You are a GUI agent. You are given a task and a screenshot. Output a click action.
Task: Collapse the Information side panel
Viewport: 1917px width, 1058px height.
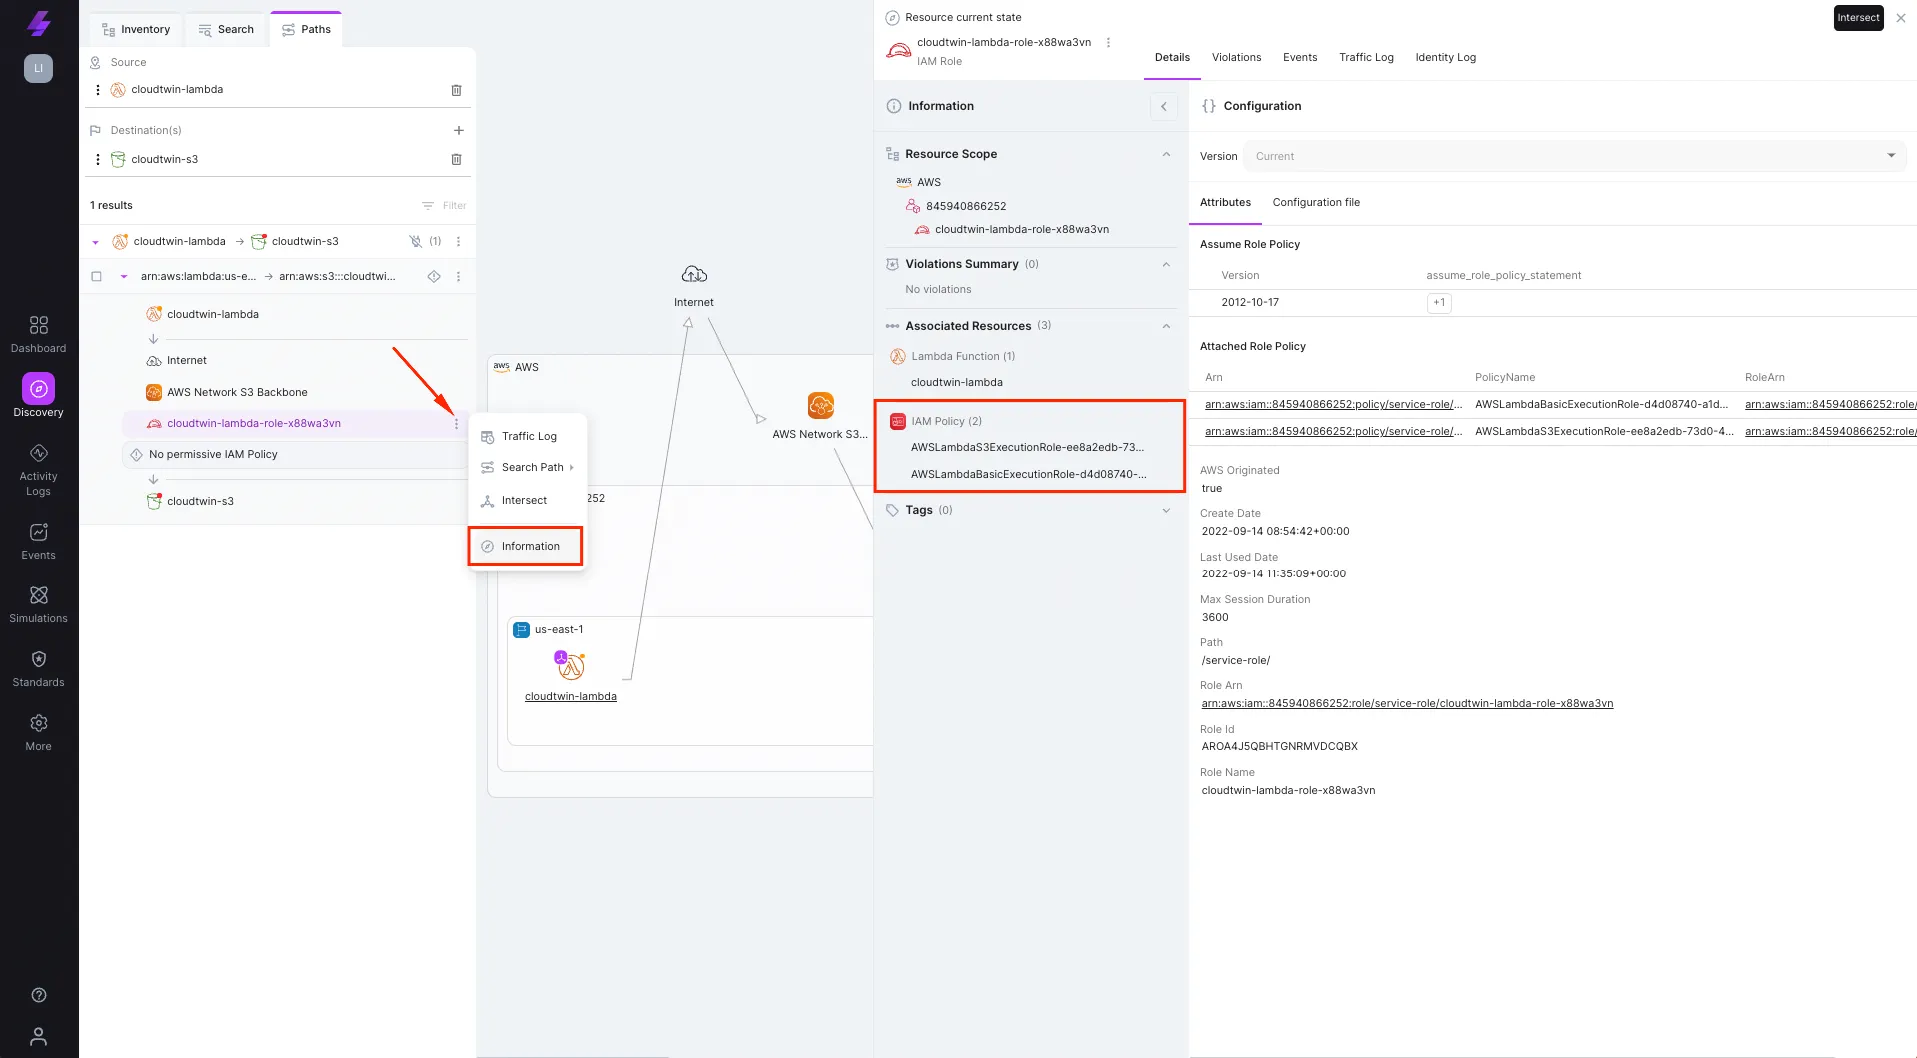click(1163, 106)
